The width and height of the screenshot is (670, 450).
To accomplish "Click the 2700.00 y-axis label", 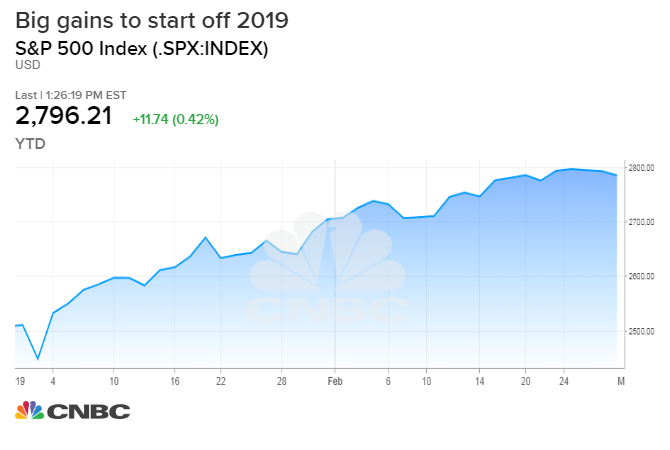I will point(641,221).
